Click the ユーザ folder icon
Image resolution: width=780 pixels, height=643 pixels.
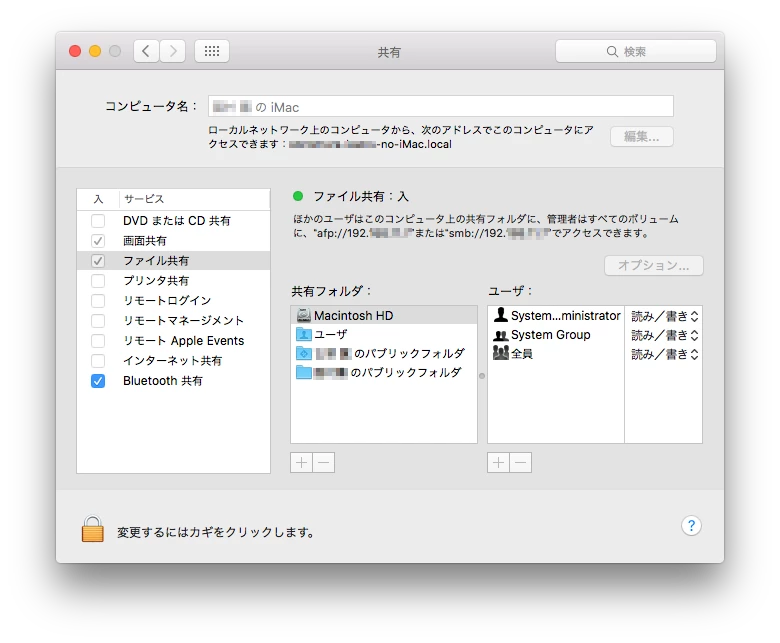[x=303, y=334]
